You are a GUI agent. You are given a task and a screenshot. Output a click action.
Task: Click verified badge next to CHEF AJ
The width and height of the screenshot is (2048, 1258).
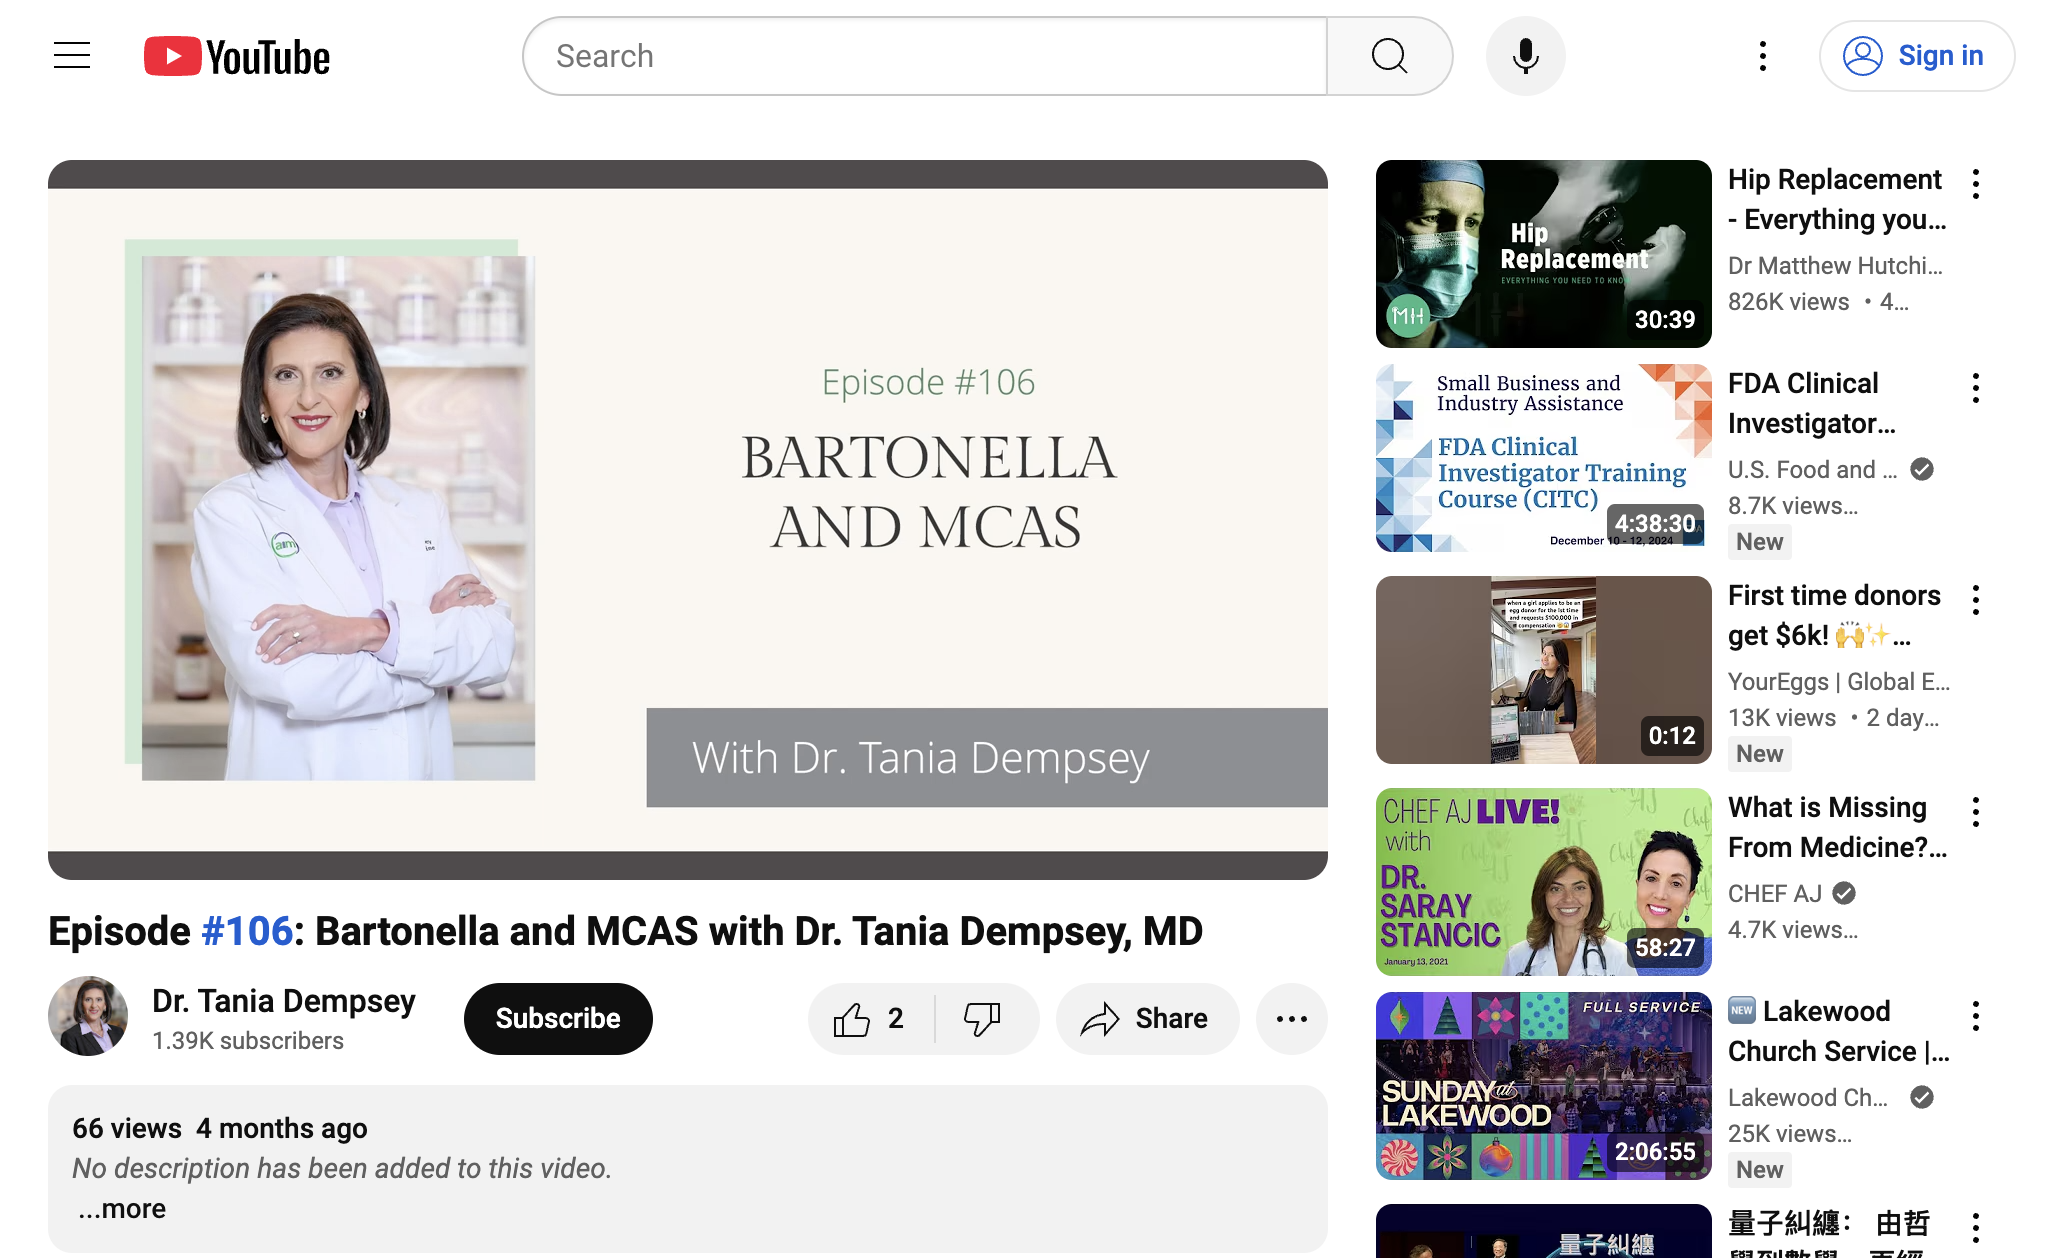click(x=1845, y=893)
